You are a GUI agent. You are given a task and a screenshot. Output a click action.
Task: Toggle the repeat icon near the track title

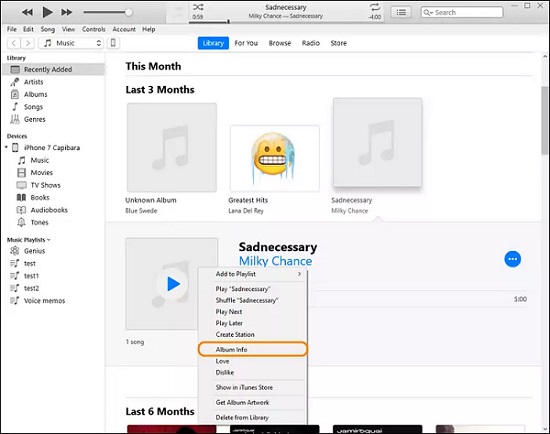coord(375,7)
